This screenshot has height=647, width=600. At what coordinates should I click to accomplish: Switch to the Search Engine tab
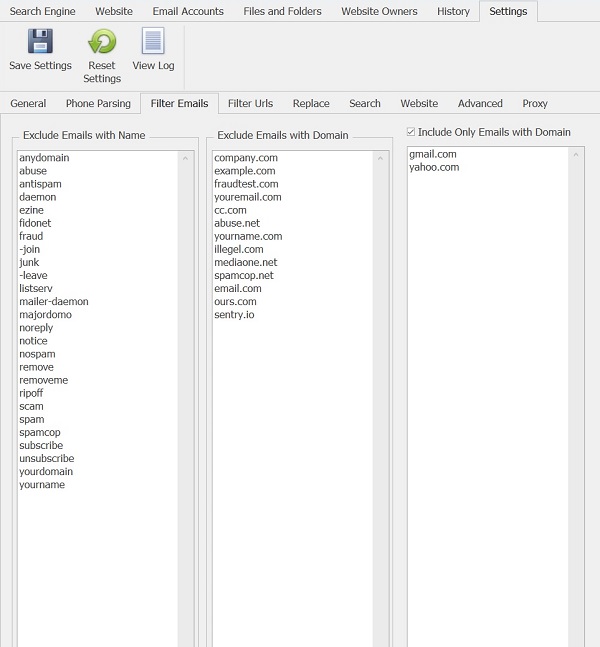(43, 11)
